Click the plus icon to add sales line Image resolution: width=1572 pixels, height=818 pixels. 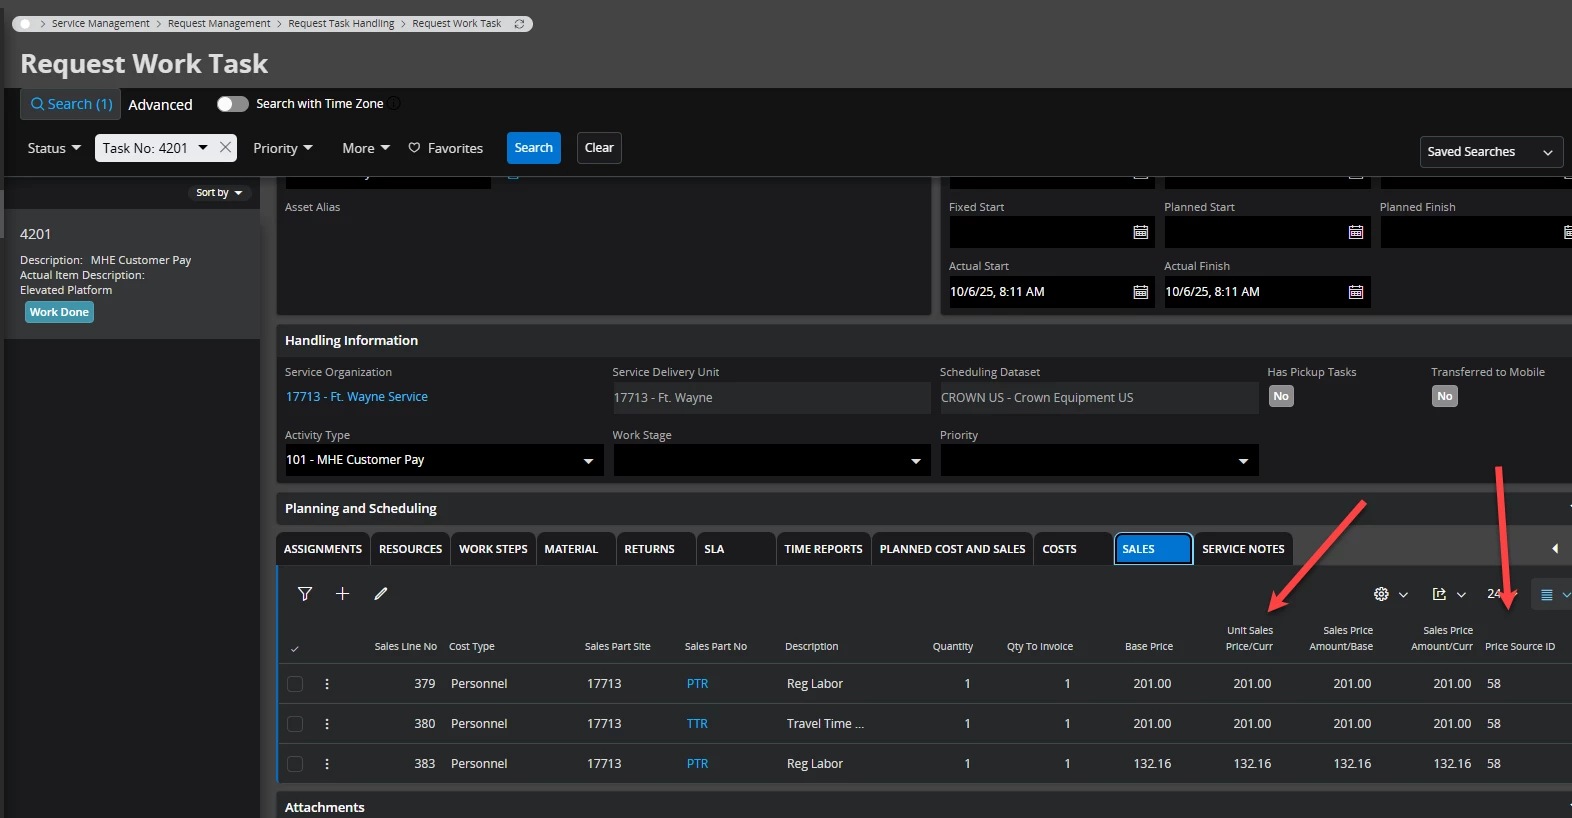[342, 594]
